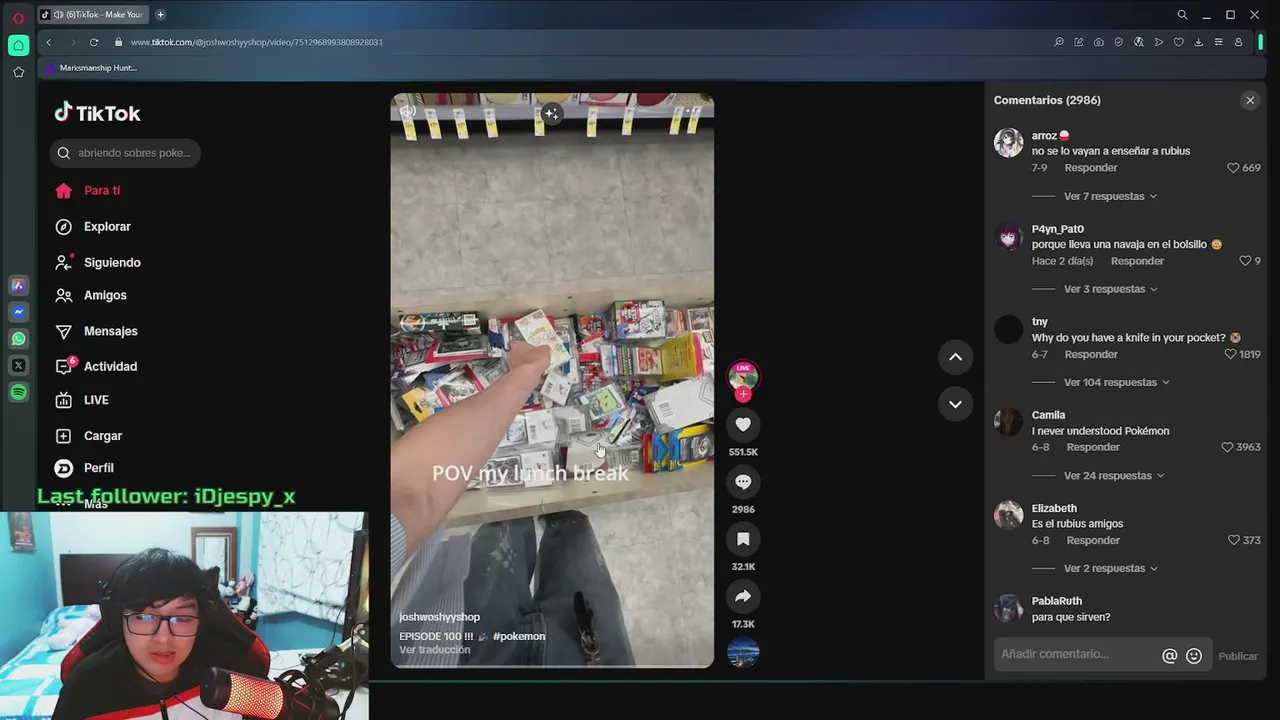Open the Opera account profile icon
This screenshot has width=1280, height=720.
pyautogui.click(x=1238, y=42)
